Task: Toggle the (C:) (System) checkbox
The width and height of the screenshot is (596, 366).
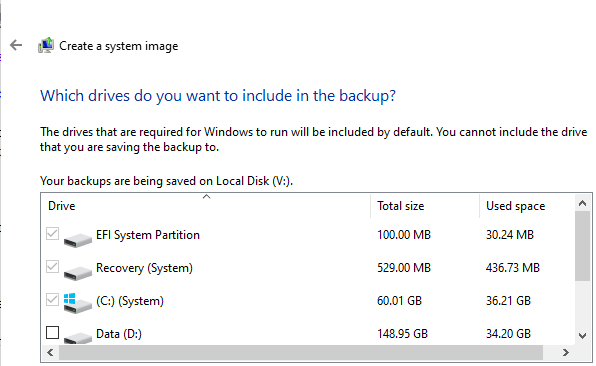Action: pos(52,299)
